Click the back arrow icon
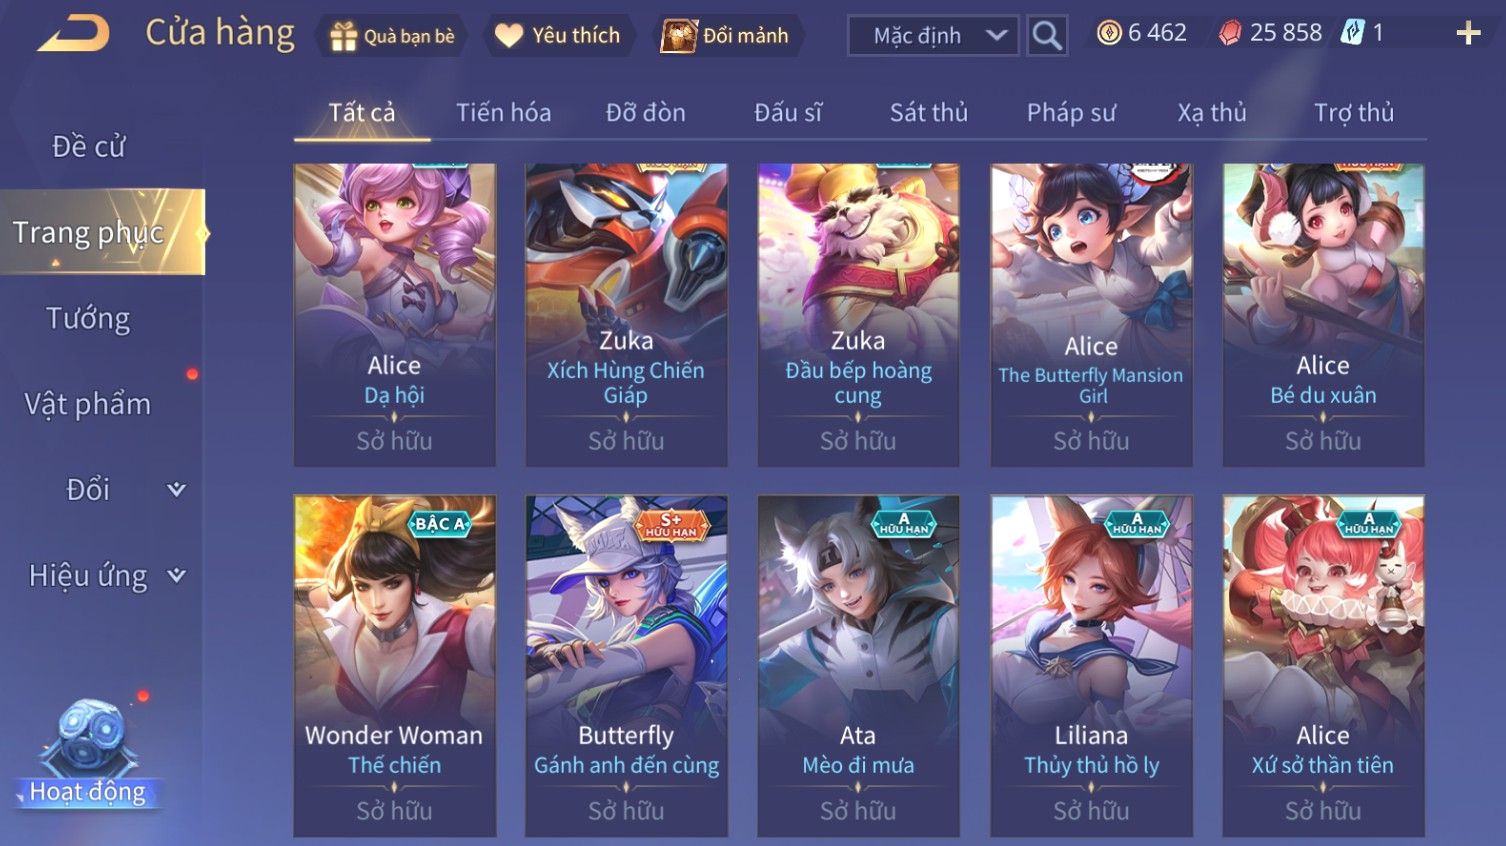Image resolution: width=1506 pixels, height=846 pixels. pos(73,34)
